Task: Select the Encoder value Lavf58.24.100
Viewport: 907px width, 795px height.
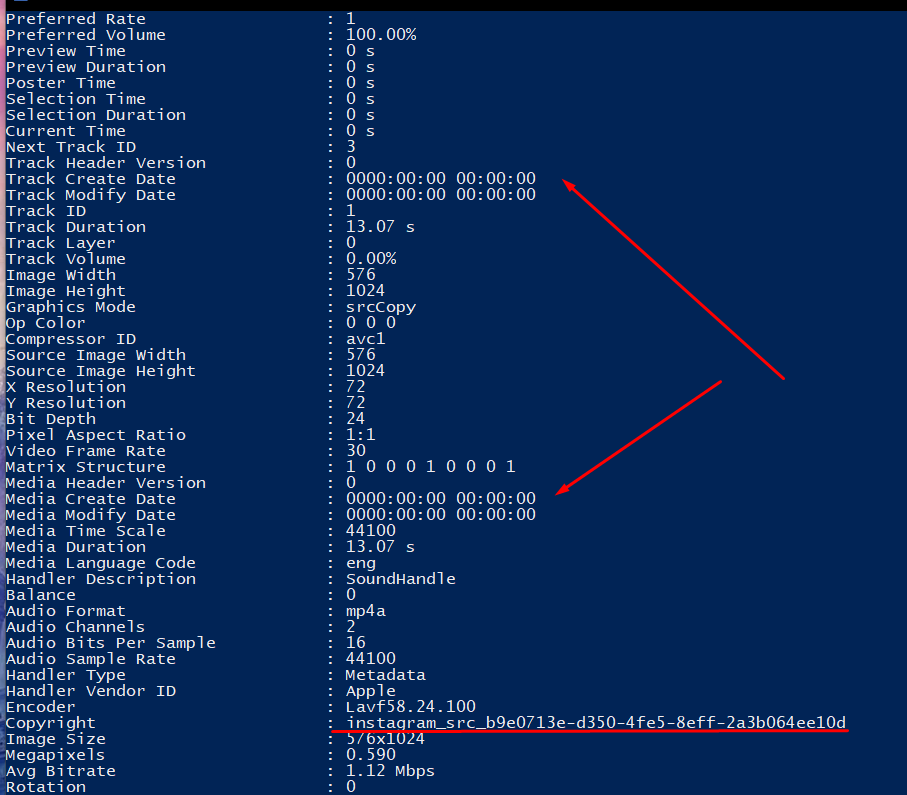Action: (411, 706)
